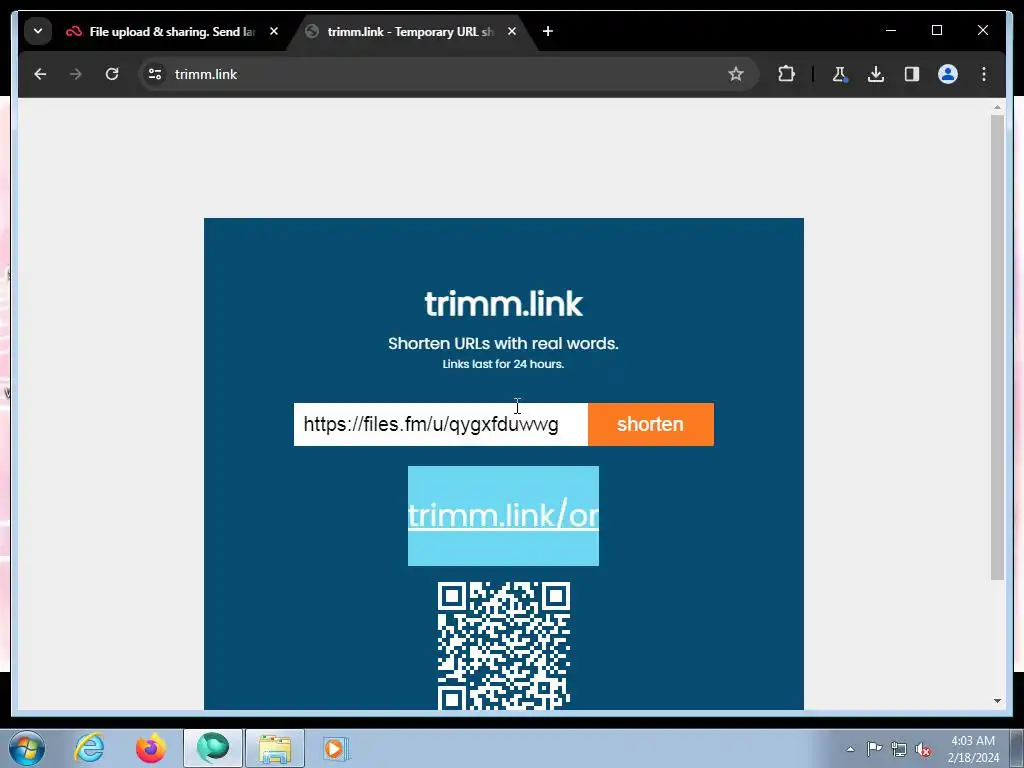Screen dimensions: 1024x768
Task: Open Chrome three-dot menu
Action: pos(984,74)
